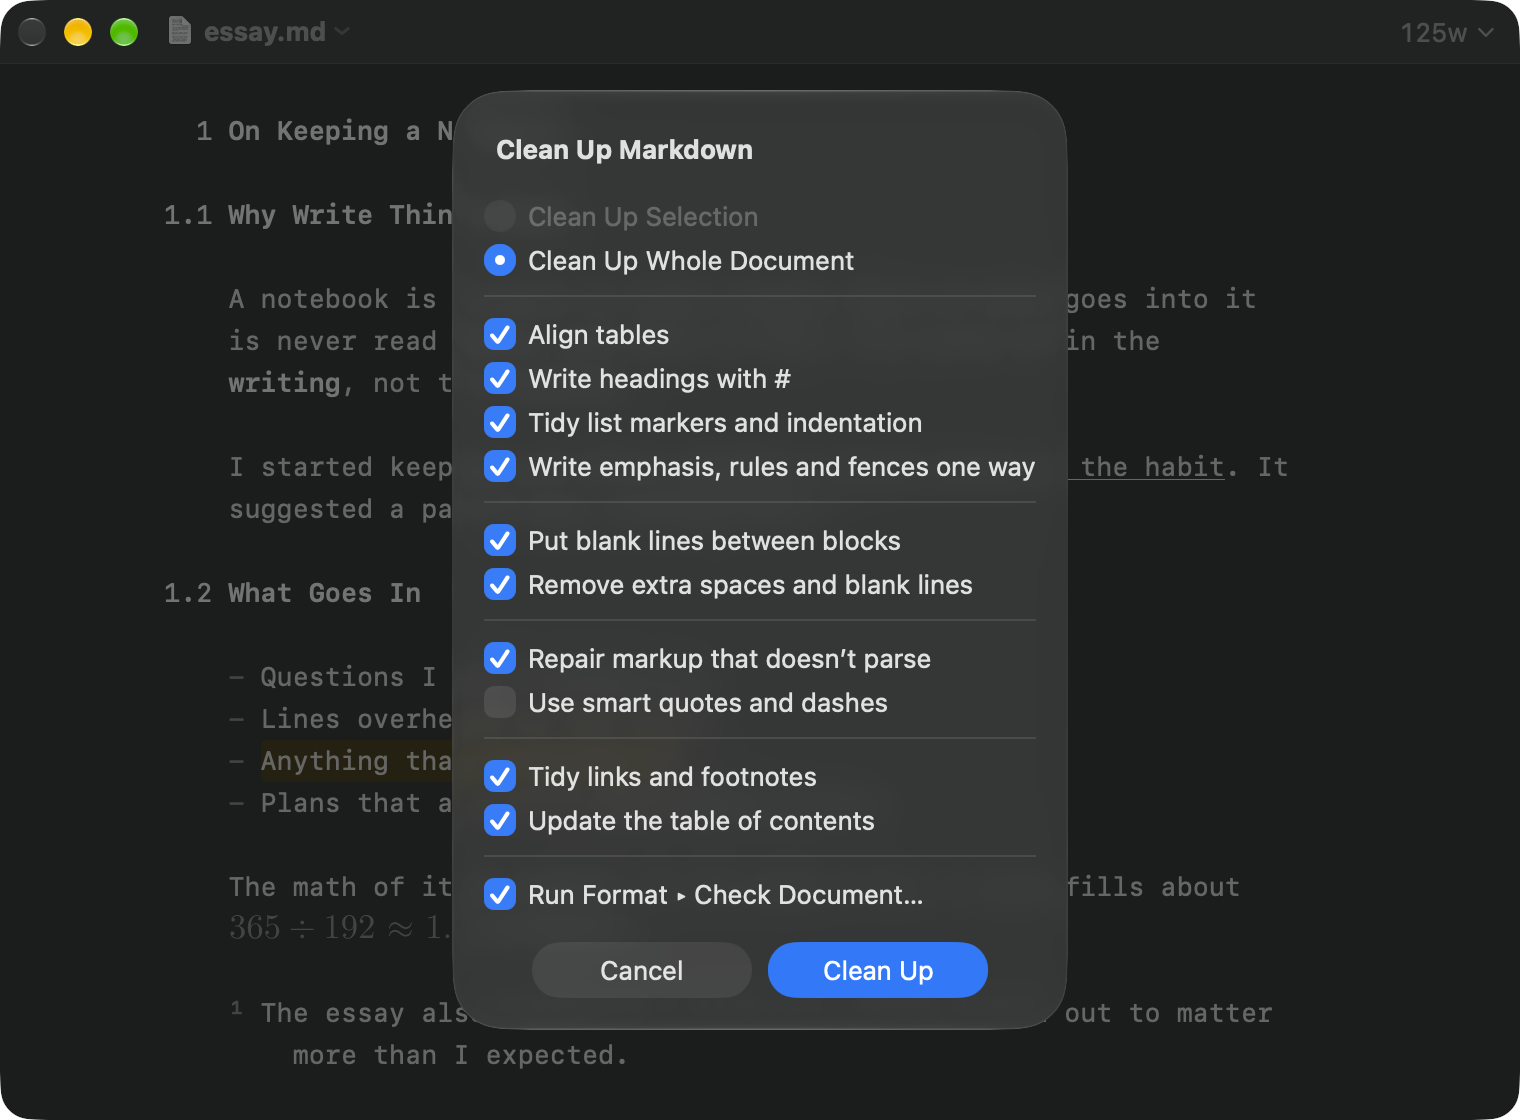The image size is (1520, 1120).
Task: Click the blue Clean Up button
Action: tap(878, 970)
